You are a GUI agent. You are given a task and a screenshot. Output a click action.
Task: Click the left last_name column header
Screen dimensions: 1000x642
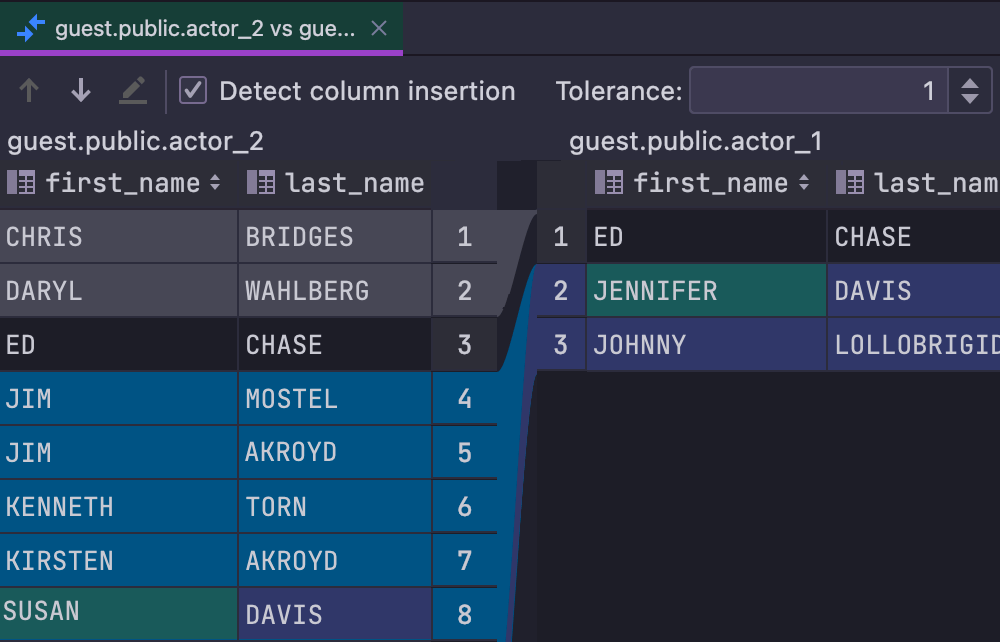pos(354,183)
